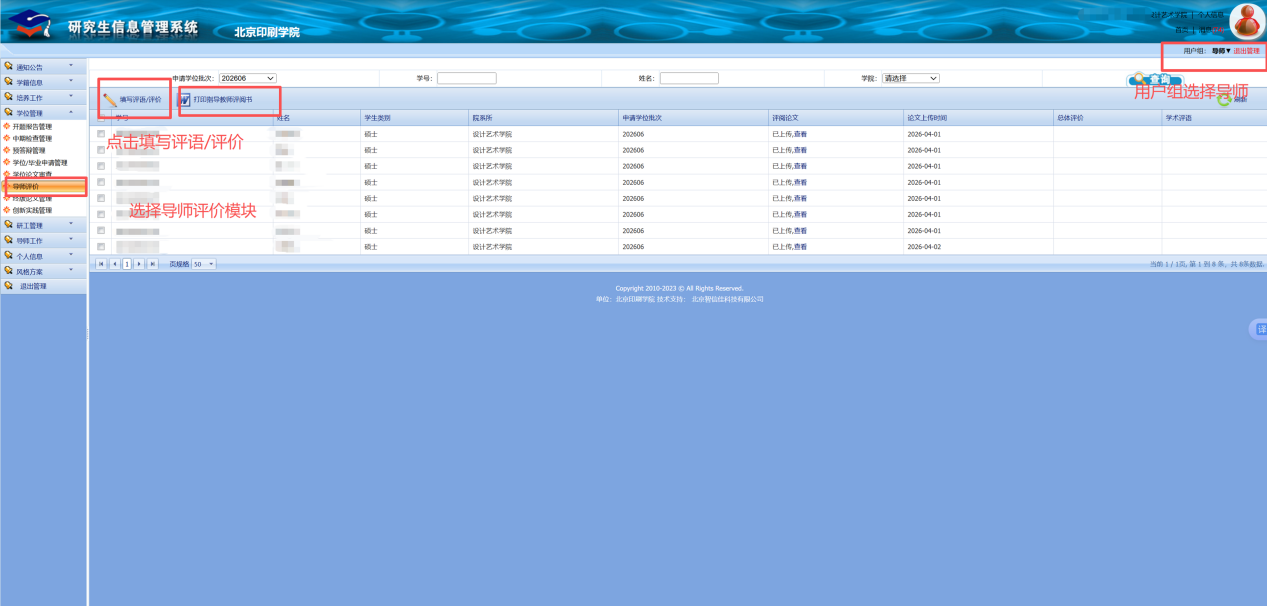Go to the next page in pager
This screenshot has height=606, width=1267.
tap(139, 264)
